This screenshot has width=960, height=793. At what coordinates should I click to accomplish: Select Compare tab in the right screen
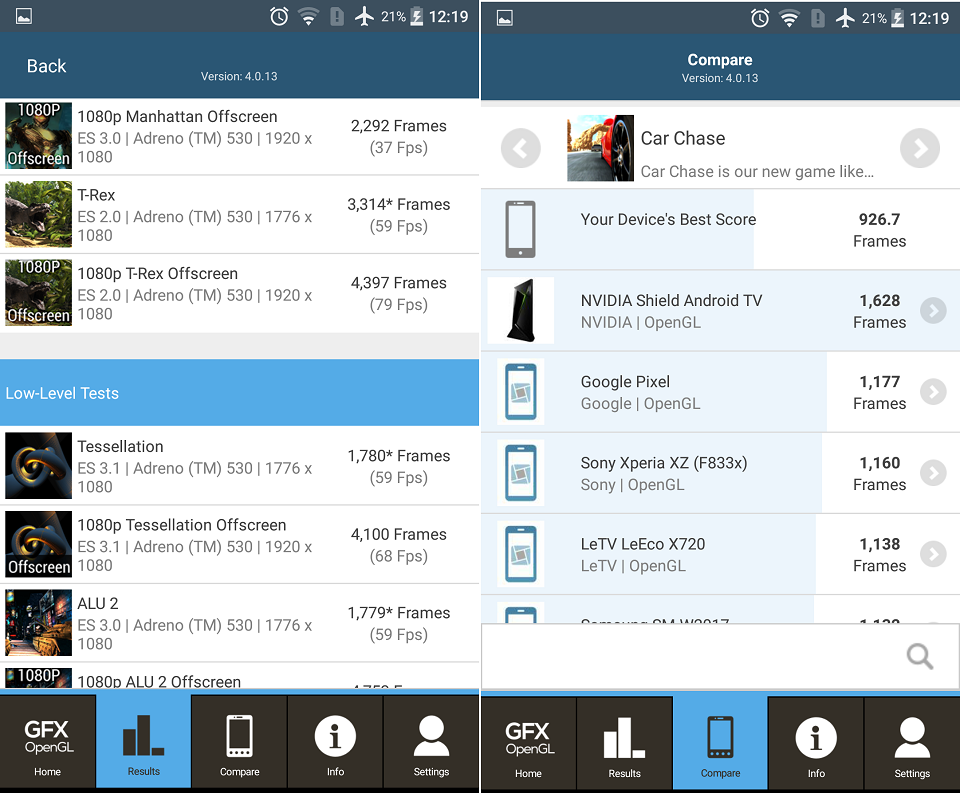(720, 743)
